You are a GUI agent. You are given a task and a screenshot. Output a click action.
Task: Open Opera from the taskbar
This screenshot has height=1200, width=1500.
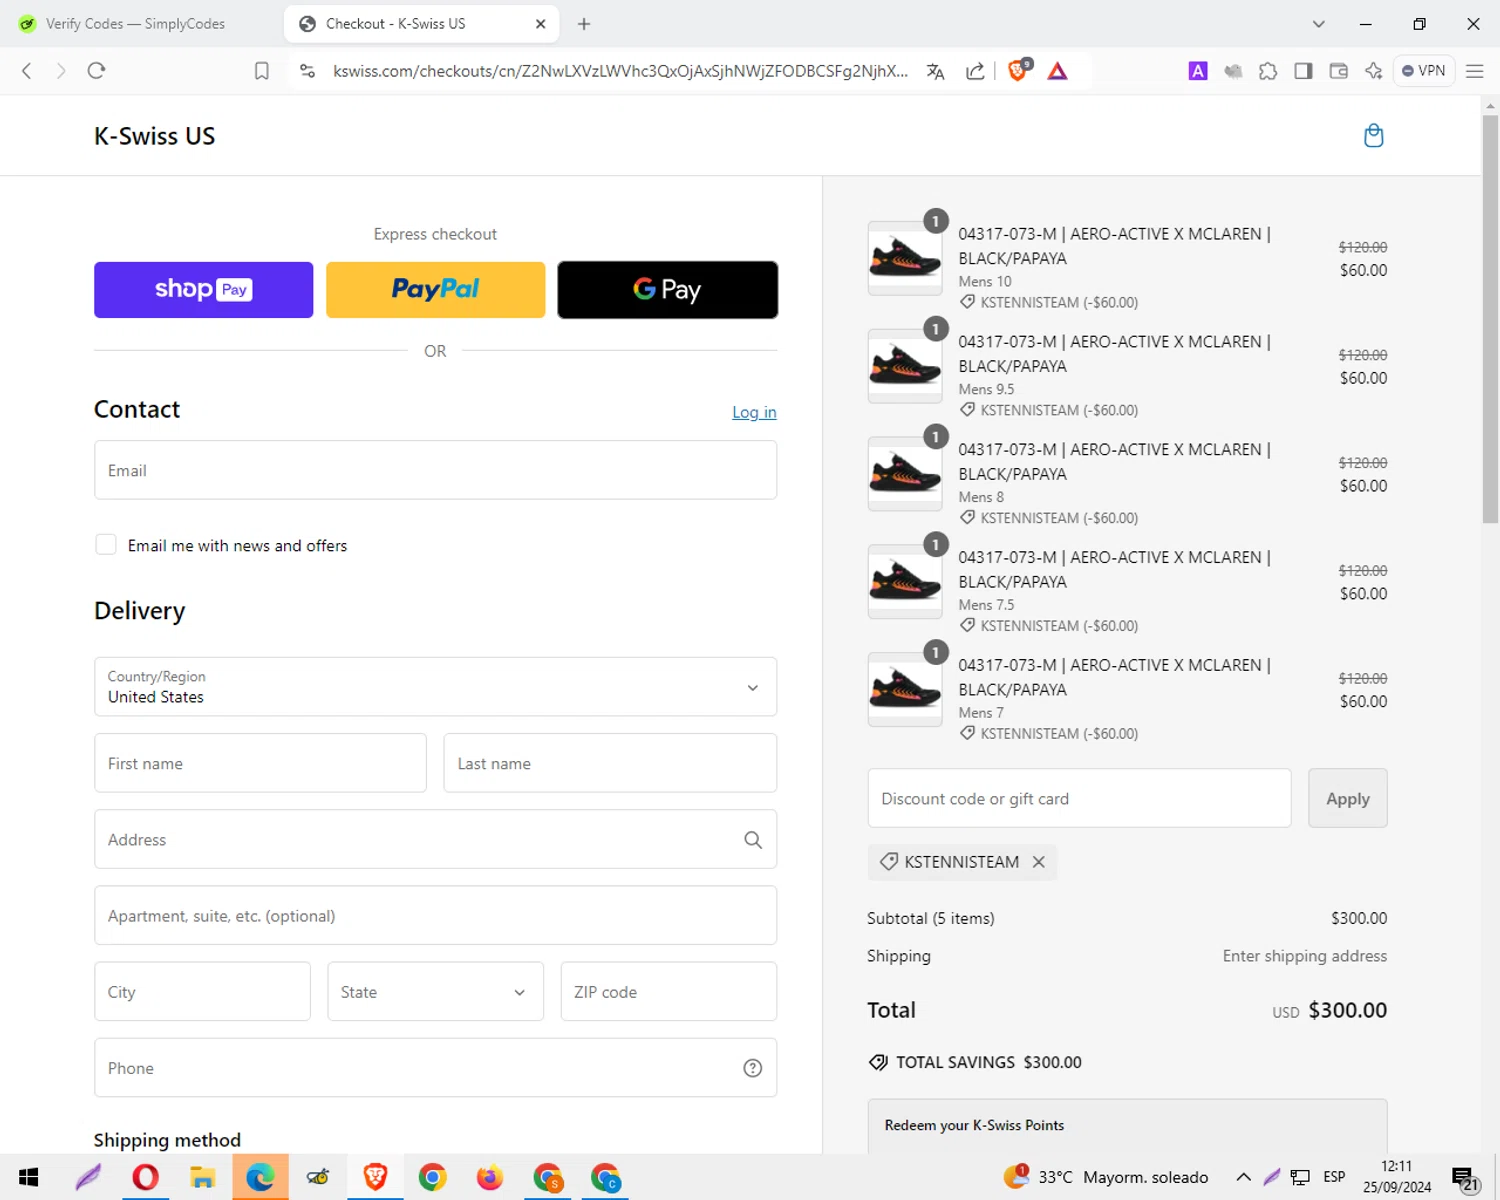[x=145, y=1177]
